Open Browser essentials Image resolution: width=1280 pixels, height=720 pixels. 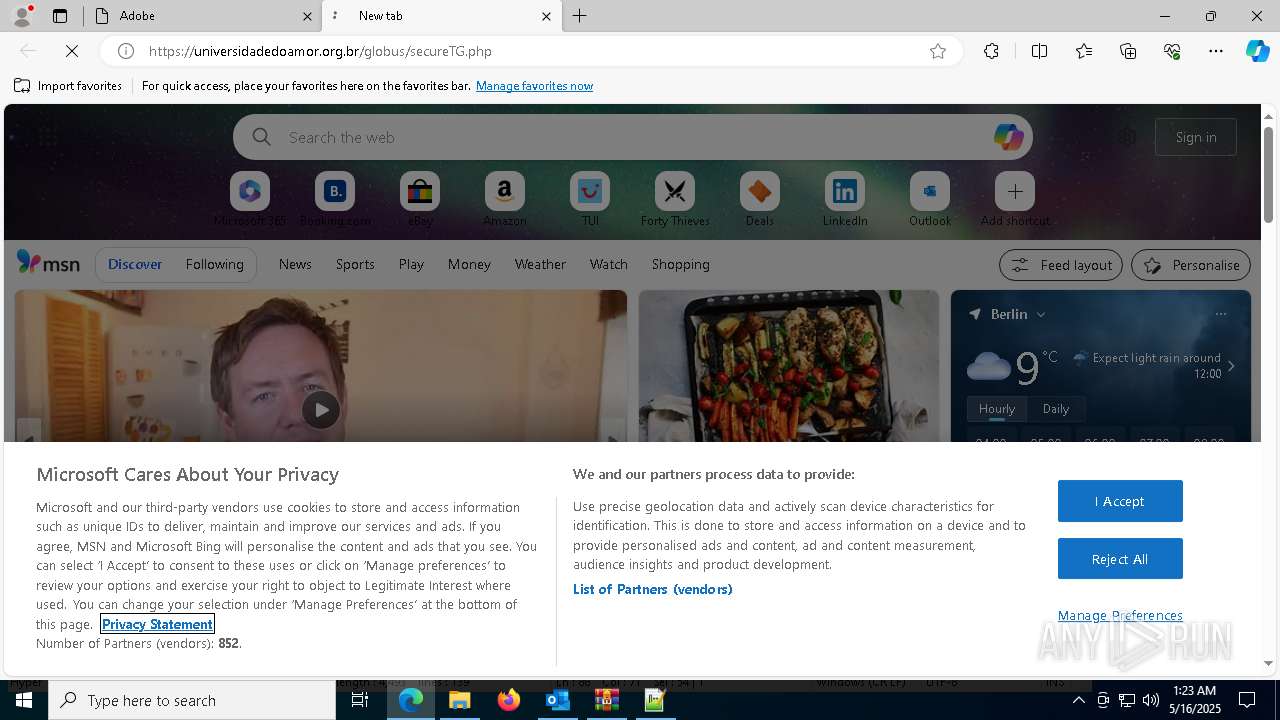(x=1172, y=51)
